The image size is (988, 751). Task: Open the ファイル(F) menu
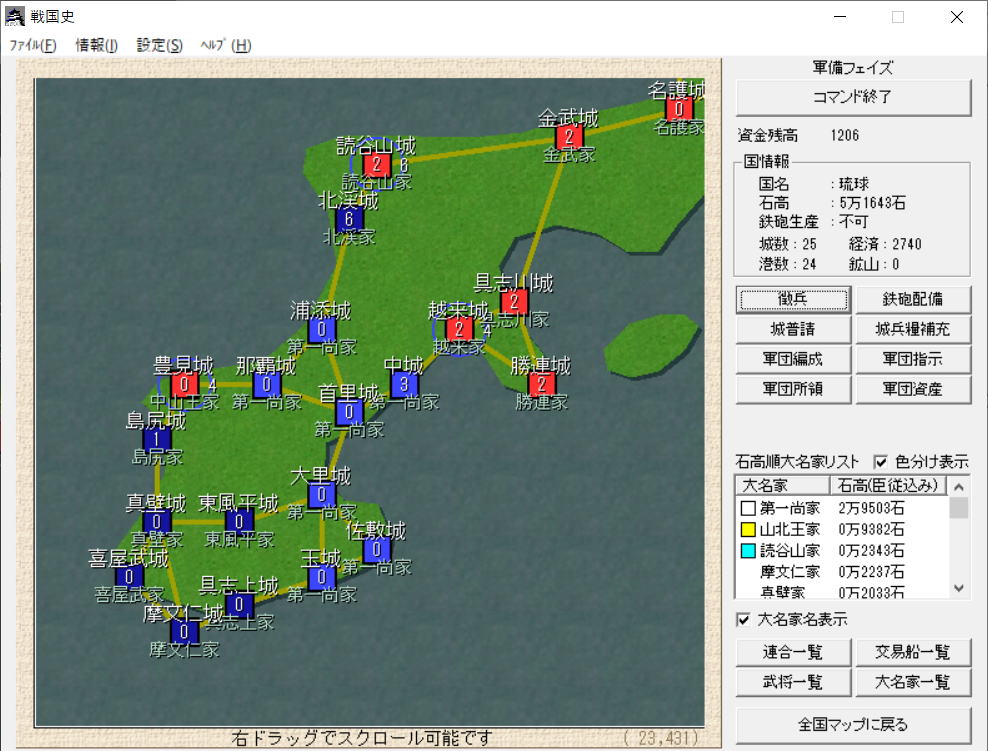[x=33, y=45]
